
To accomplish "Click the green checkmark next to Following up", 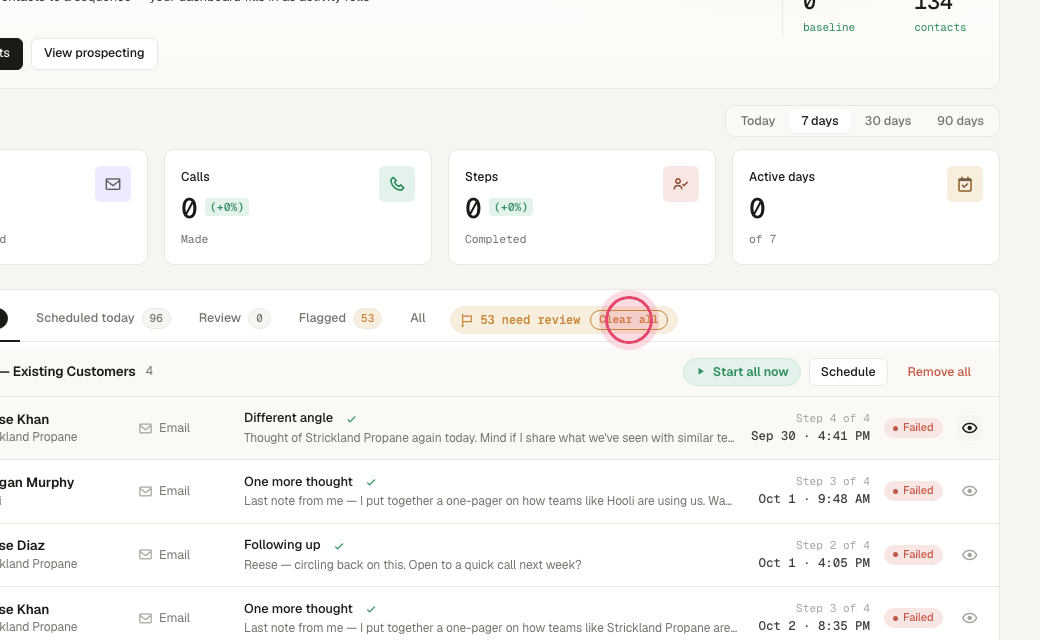I will pyautogui.click(x=339, y=546).
